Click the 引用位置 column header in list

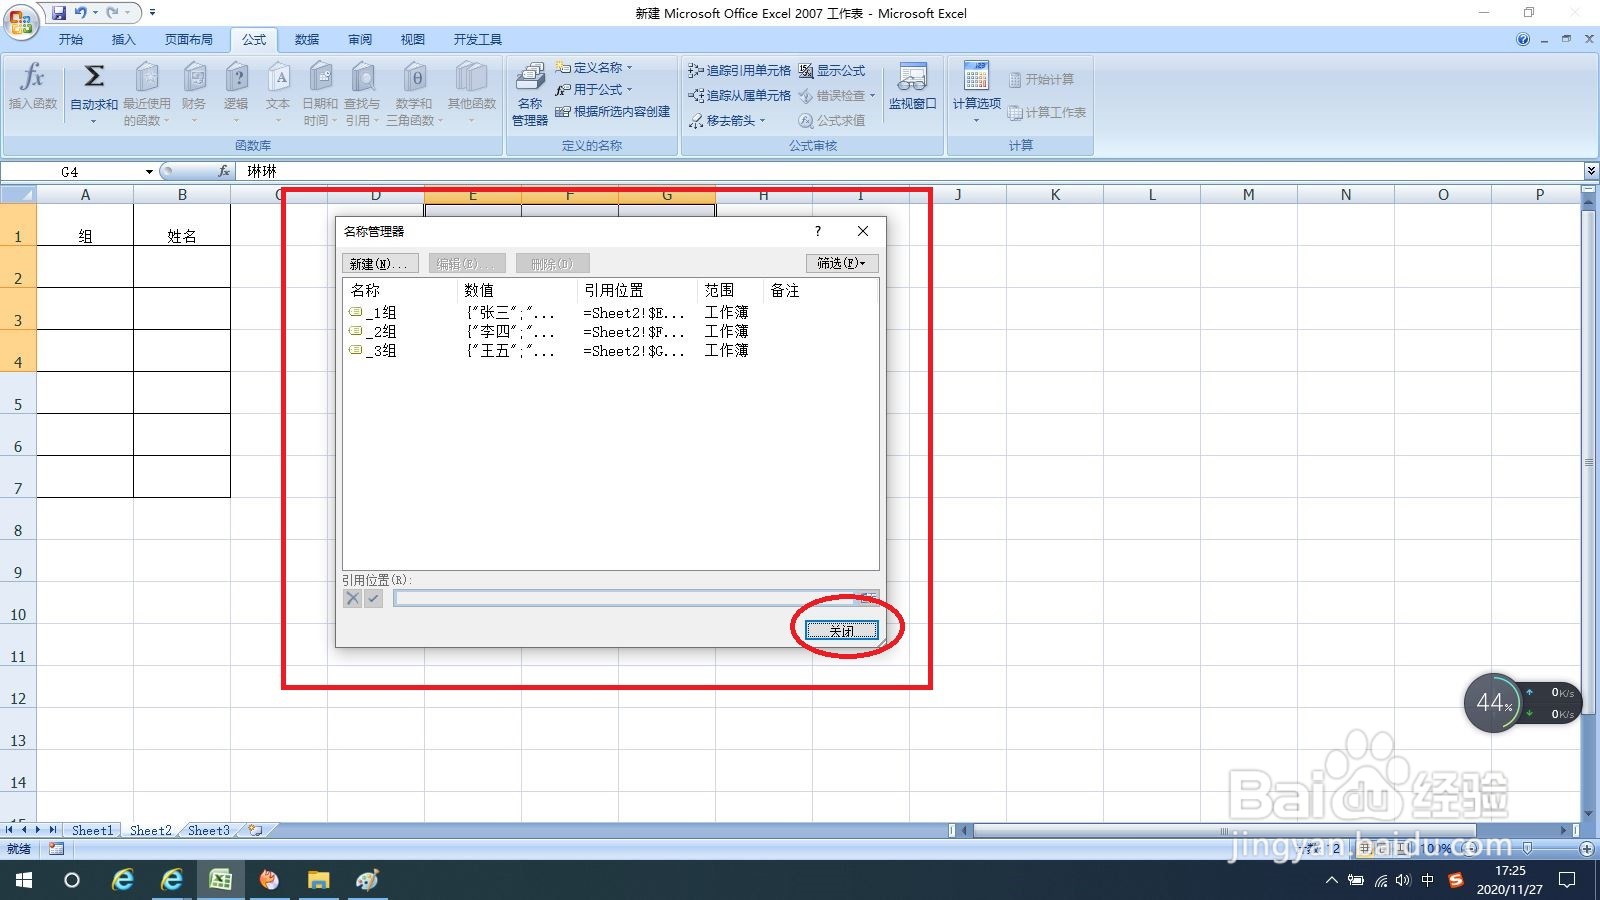tap(637, 290)
